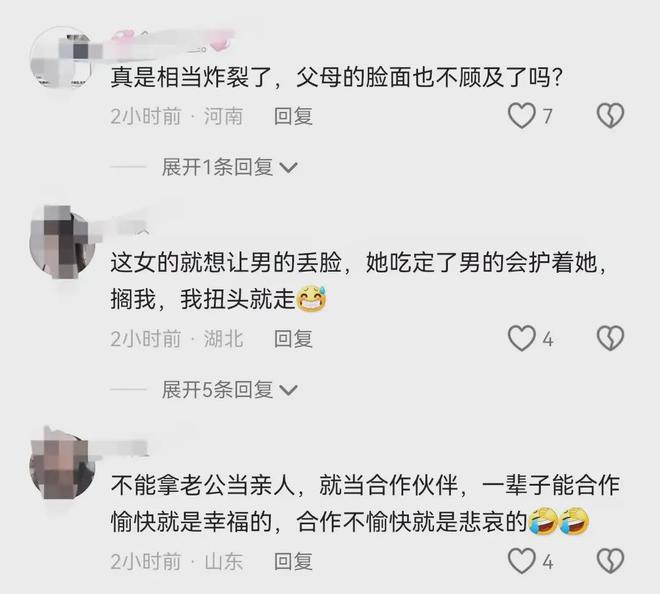The height and width of the screenshot is (594, 660).
Task: Reply (回复) to the Henan (河南) comment
Action: click(293, 116)
